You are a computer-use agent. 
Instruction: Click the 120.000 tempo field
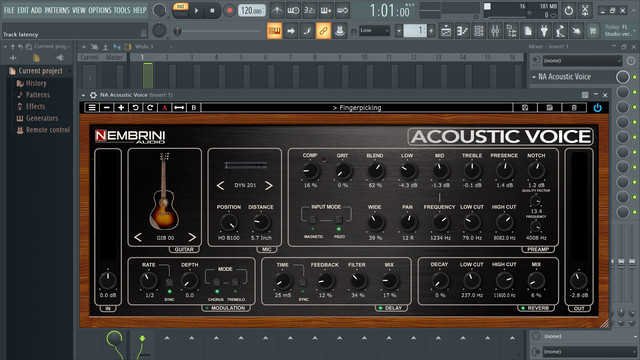click(251, 11)
